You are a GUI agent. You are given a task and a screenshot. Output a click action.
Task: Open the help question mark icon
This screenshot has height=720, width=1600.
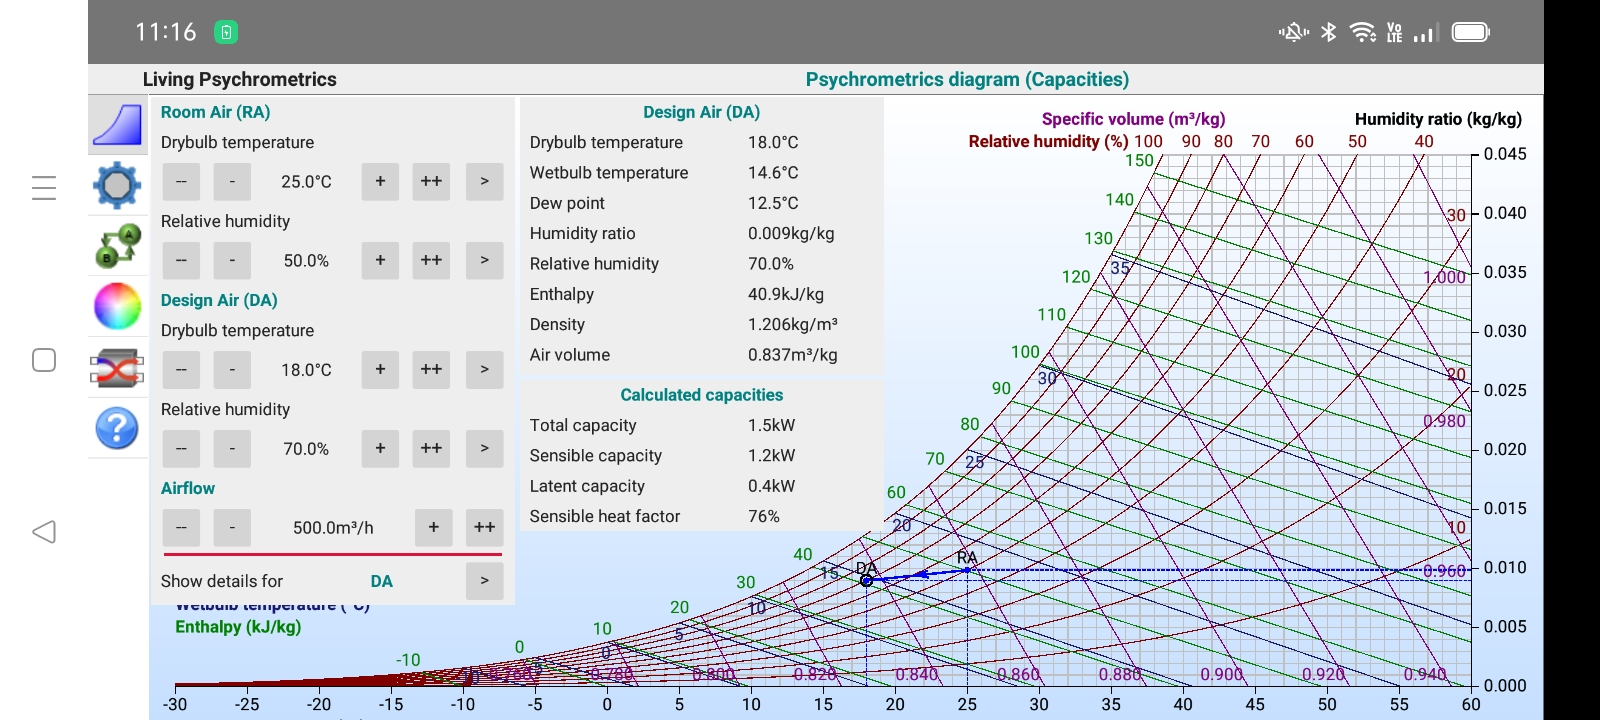pos(117,428)
